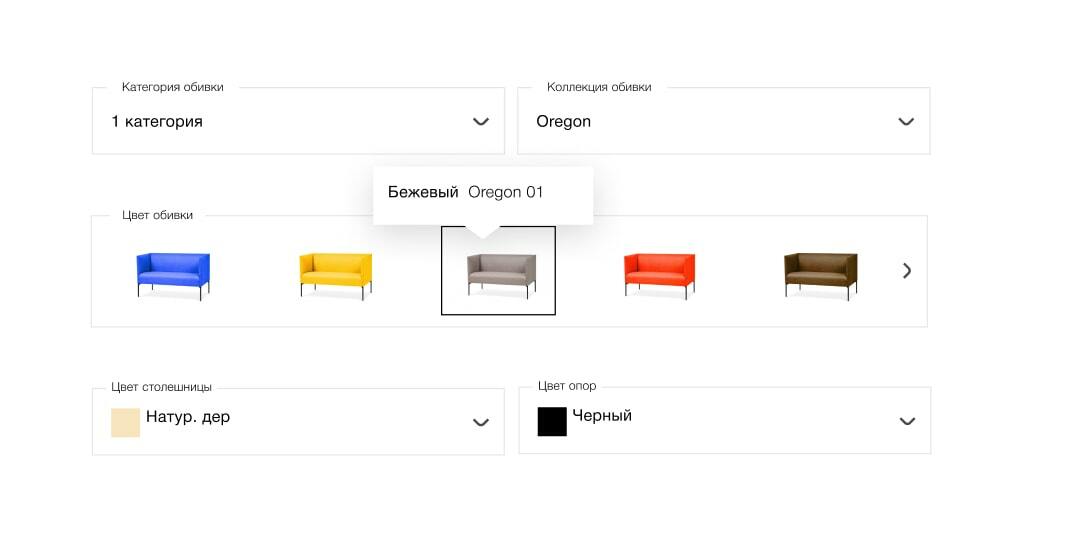Select the blue sofa upholstery
The image size is (1067, 536).
[x=173, y=274]
